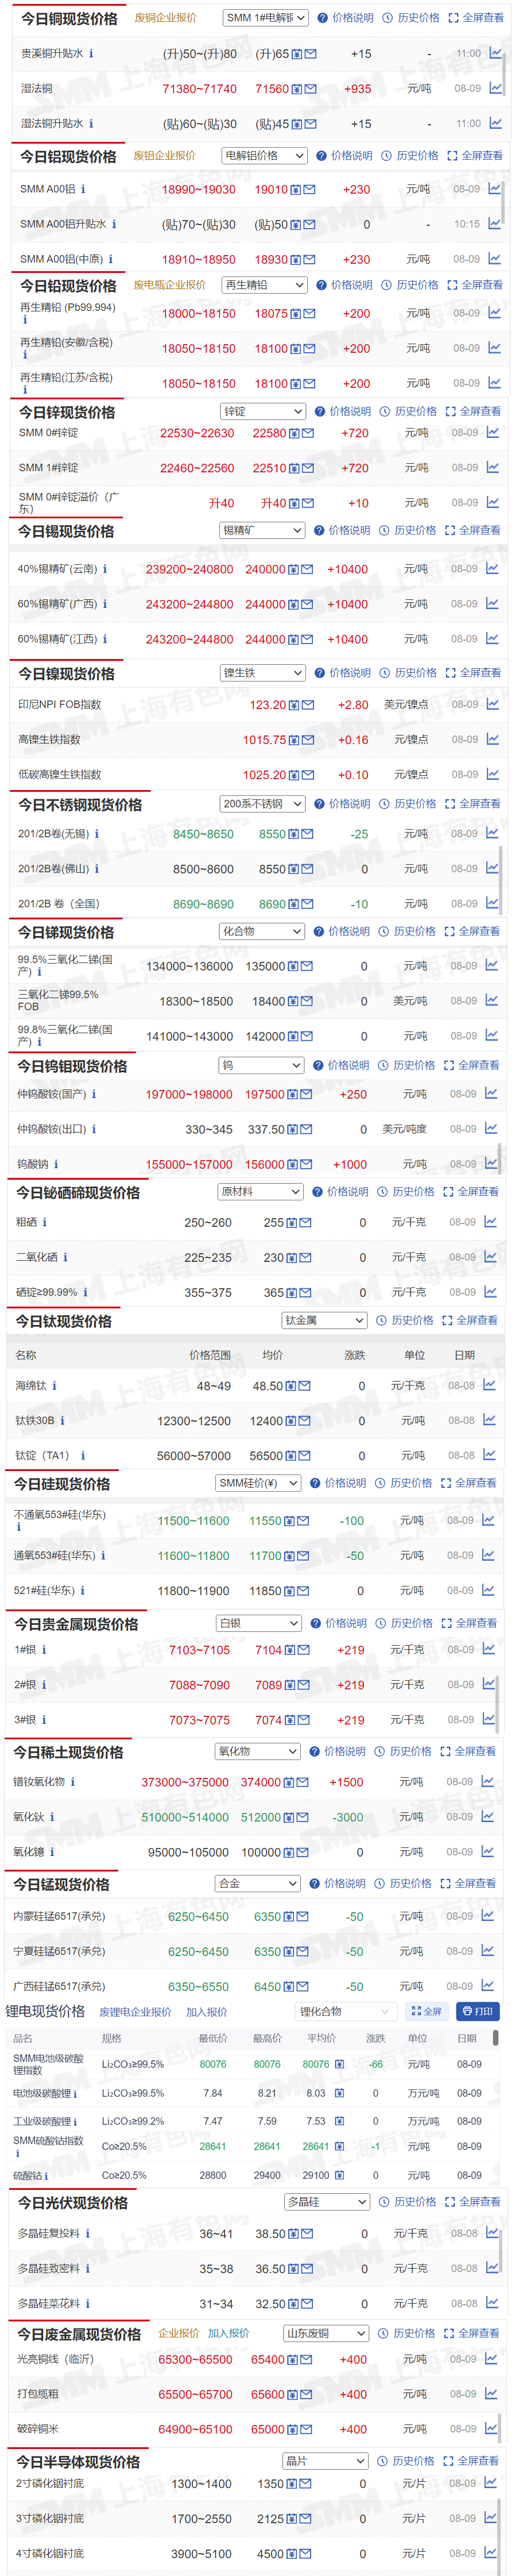515x2576 pixels.
Task: Click the envelope icon in the 1#银 row
Action: [x=303, y=1650]
